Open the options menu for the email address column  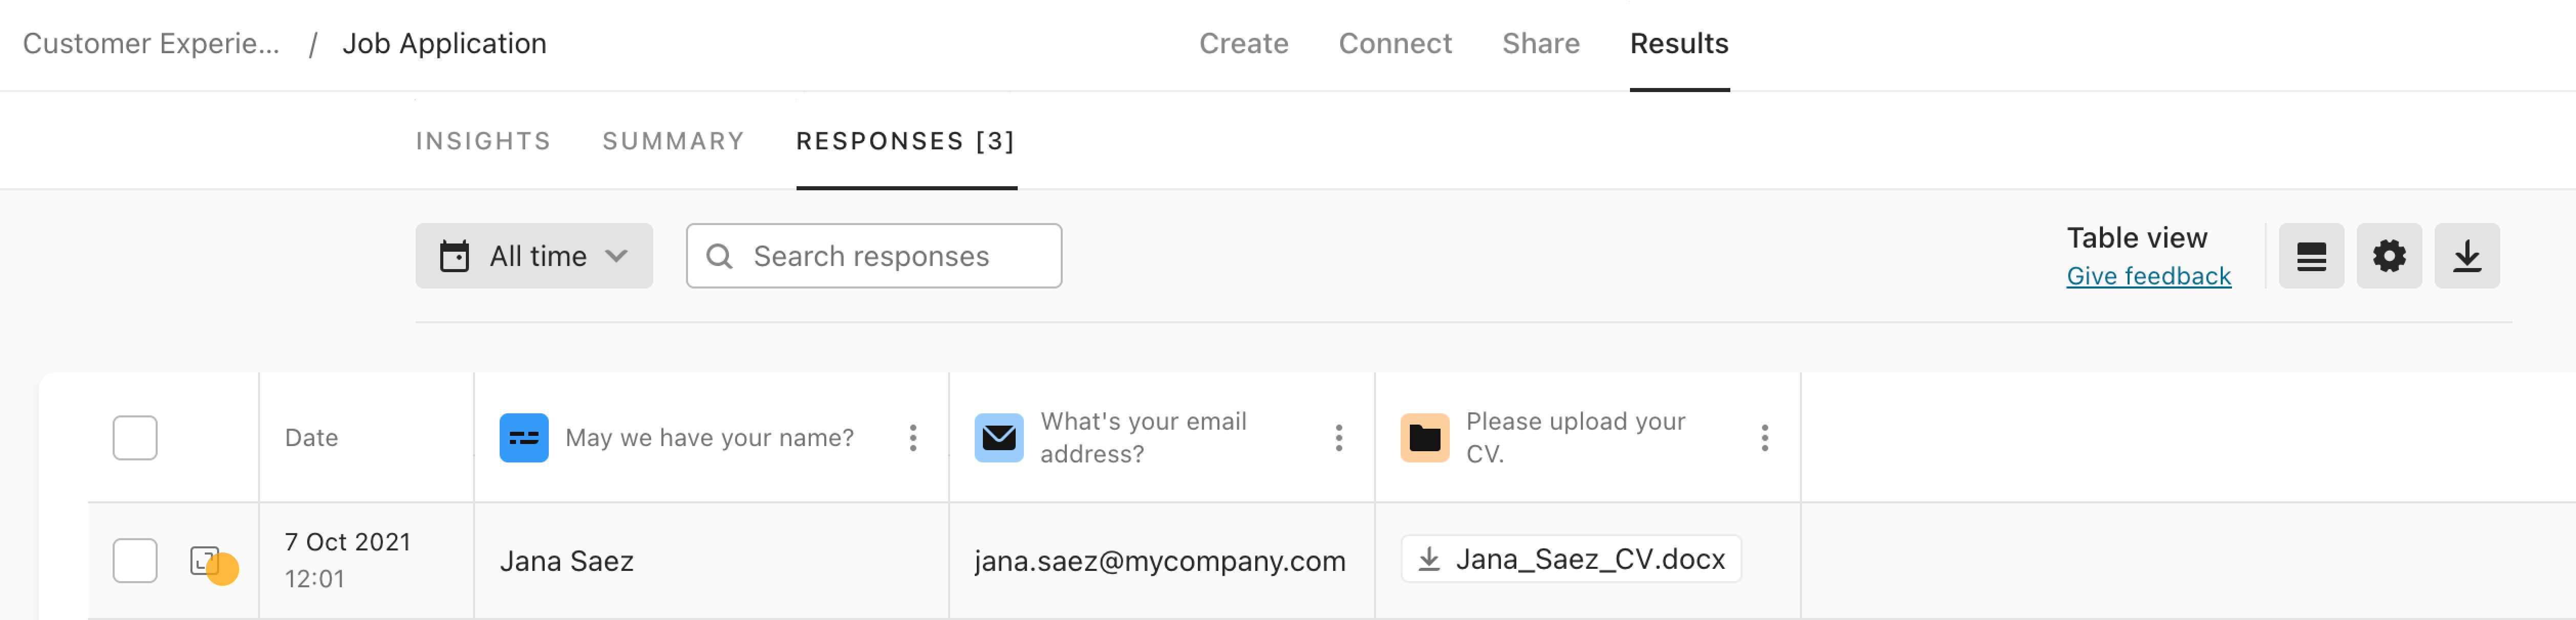[x=1338, y=438]
